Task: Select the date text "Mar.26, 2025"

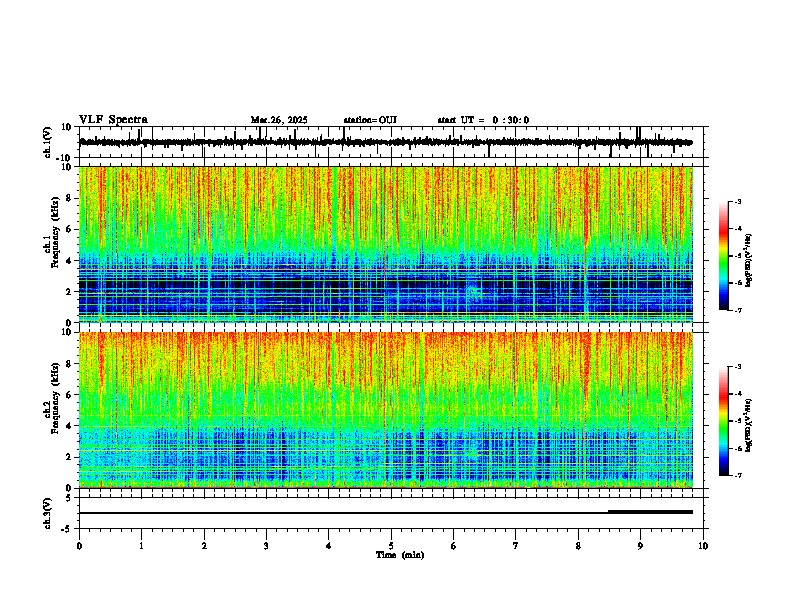Action: [279, 120]
